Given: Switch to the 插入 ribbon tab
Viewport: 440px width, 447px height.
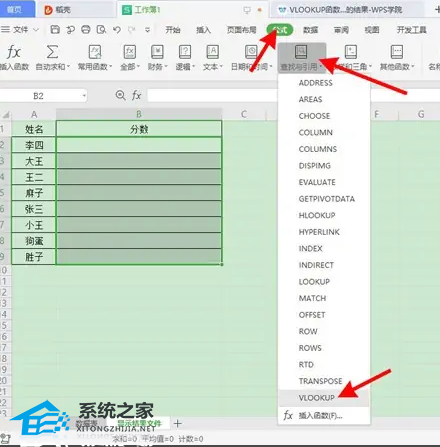Looking at the screenshot, I should (203, 30).
